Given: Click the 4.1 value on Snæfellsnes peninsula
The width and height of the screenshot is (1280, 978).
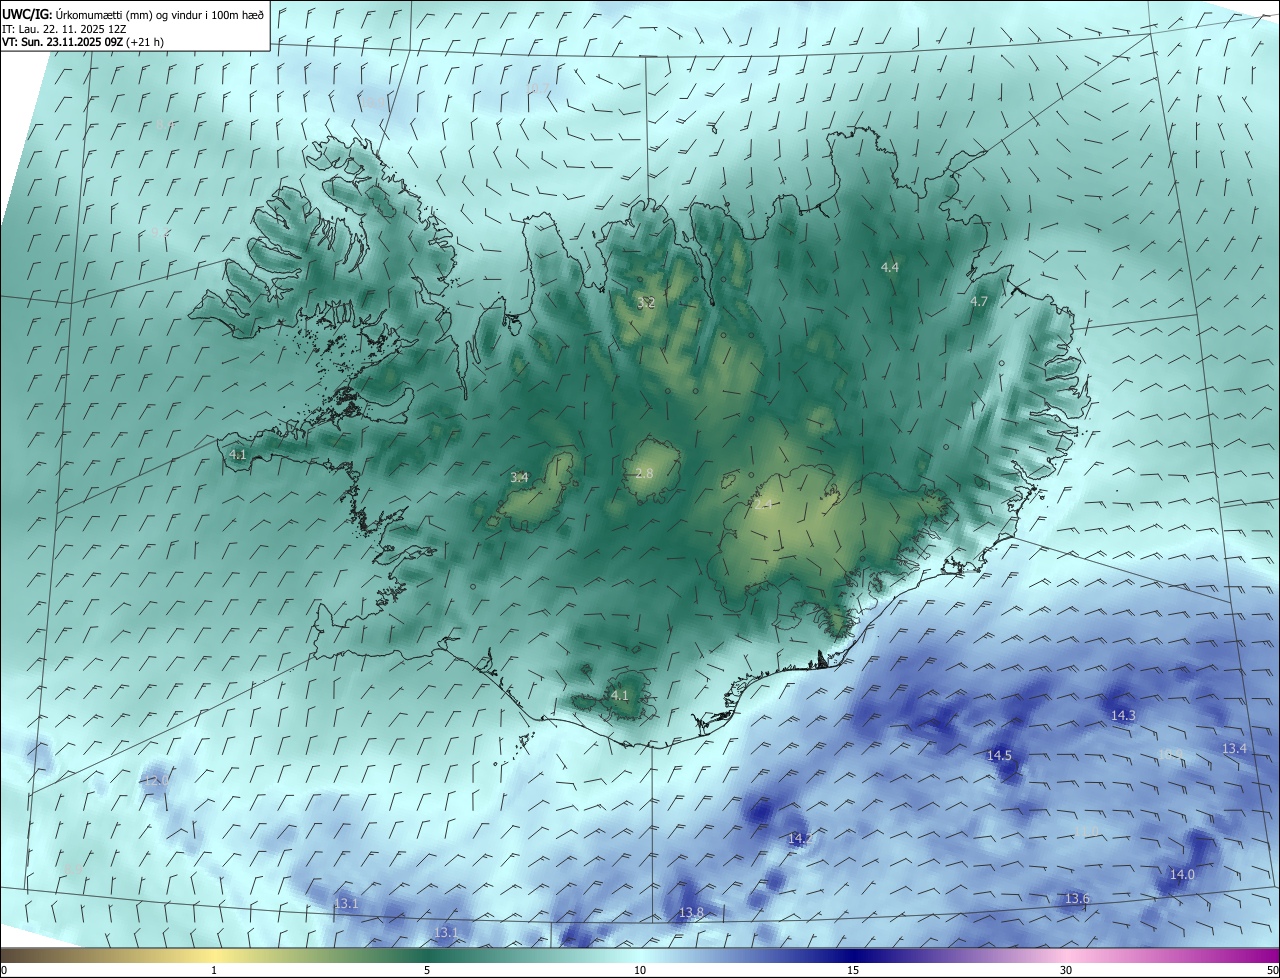Looking at the screenshot, I should tap(238, 454).
